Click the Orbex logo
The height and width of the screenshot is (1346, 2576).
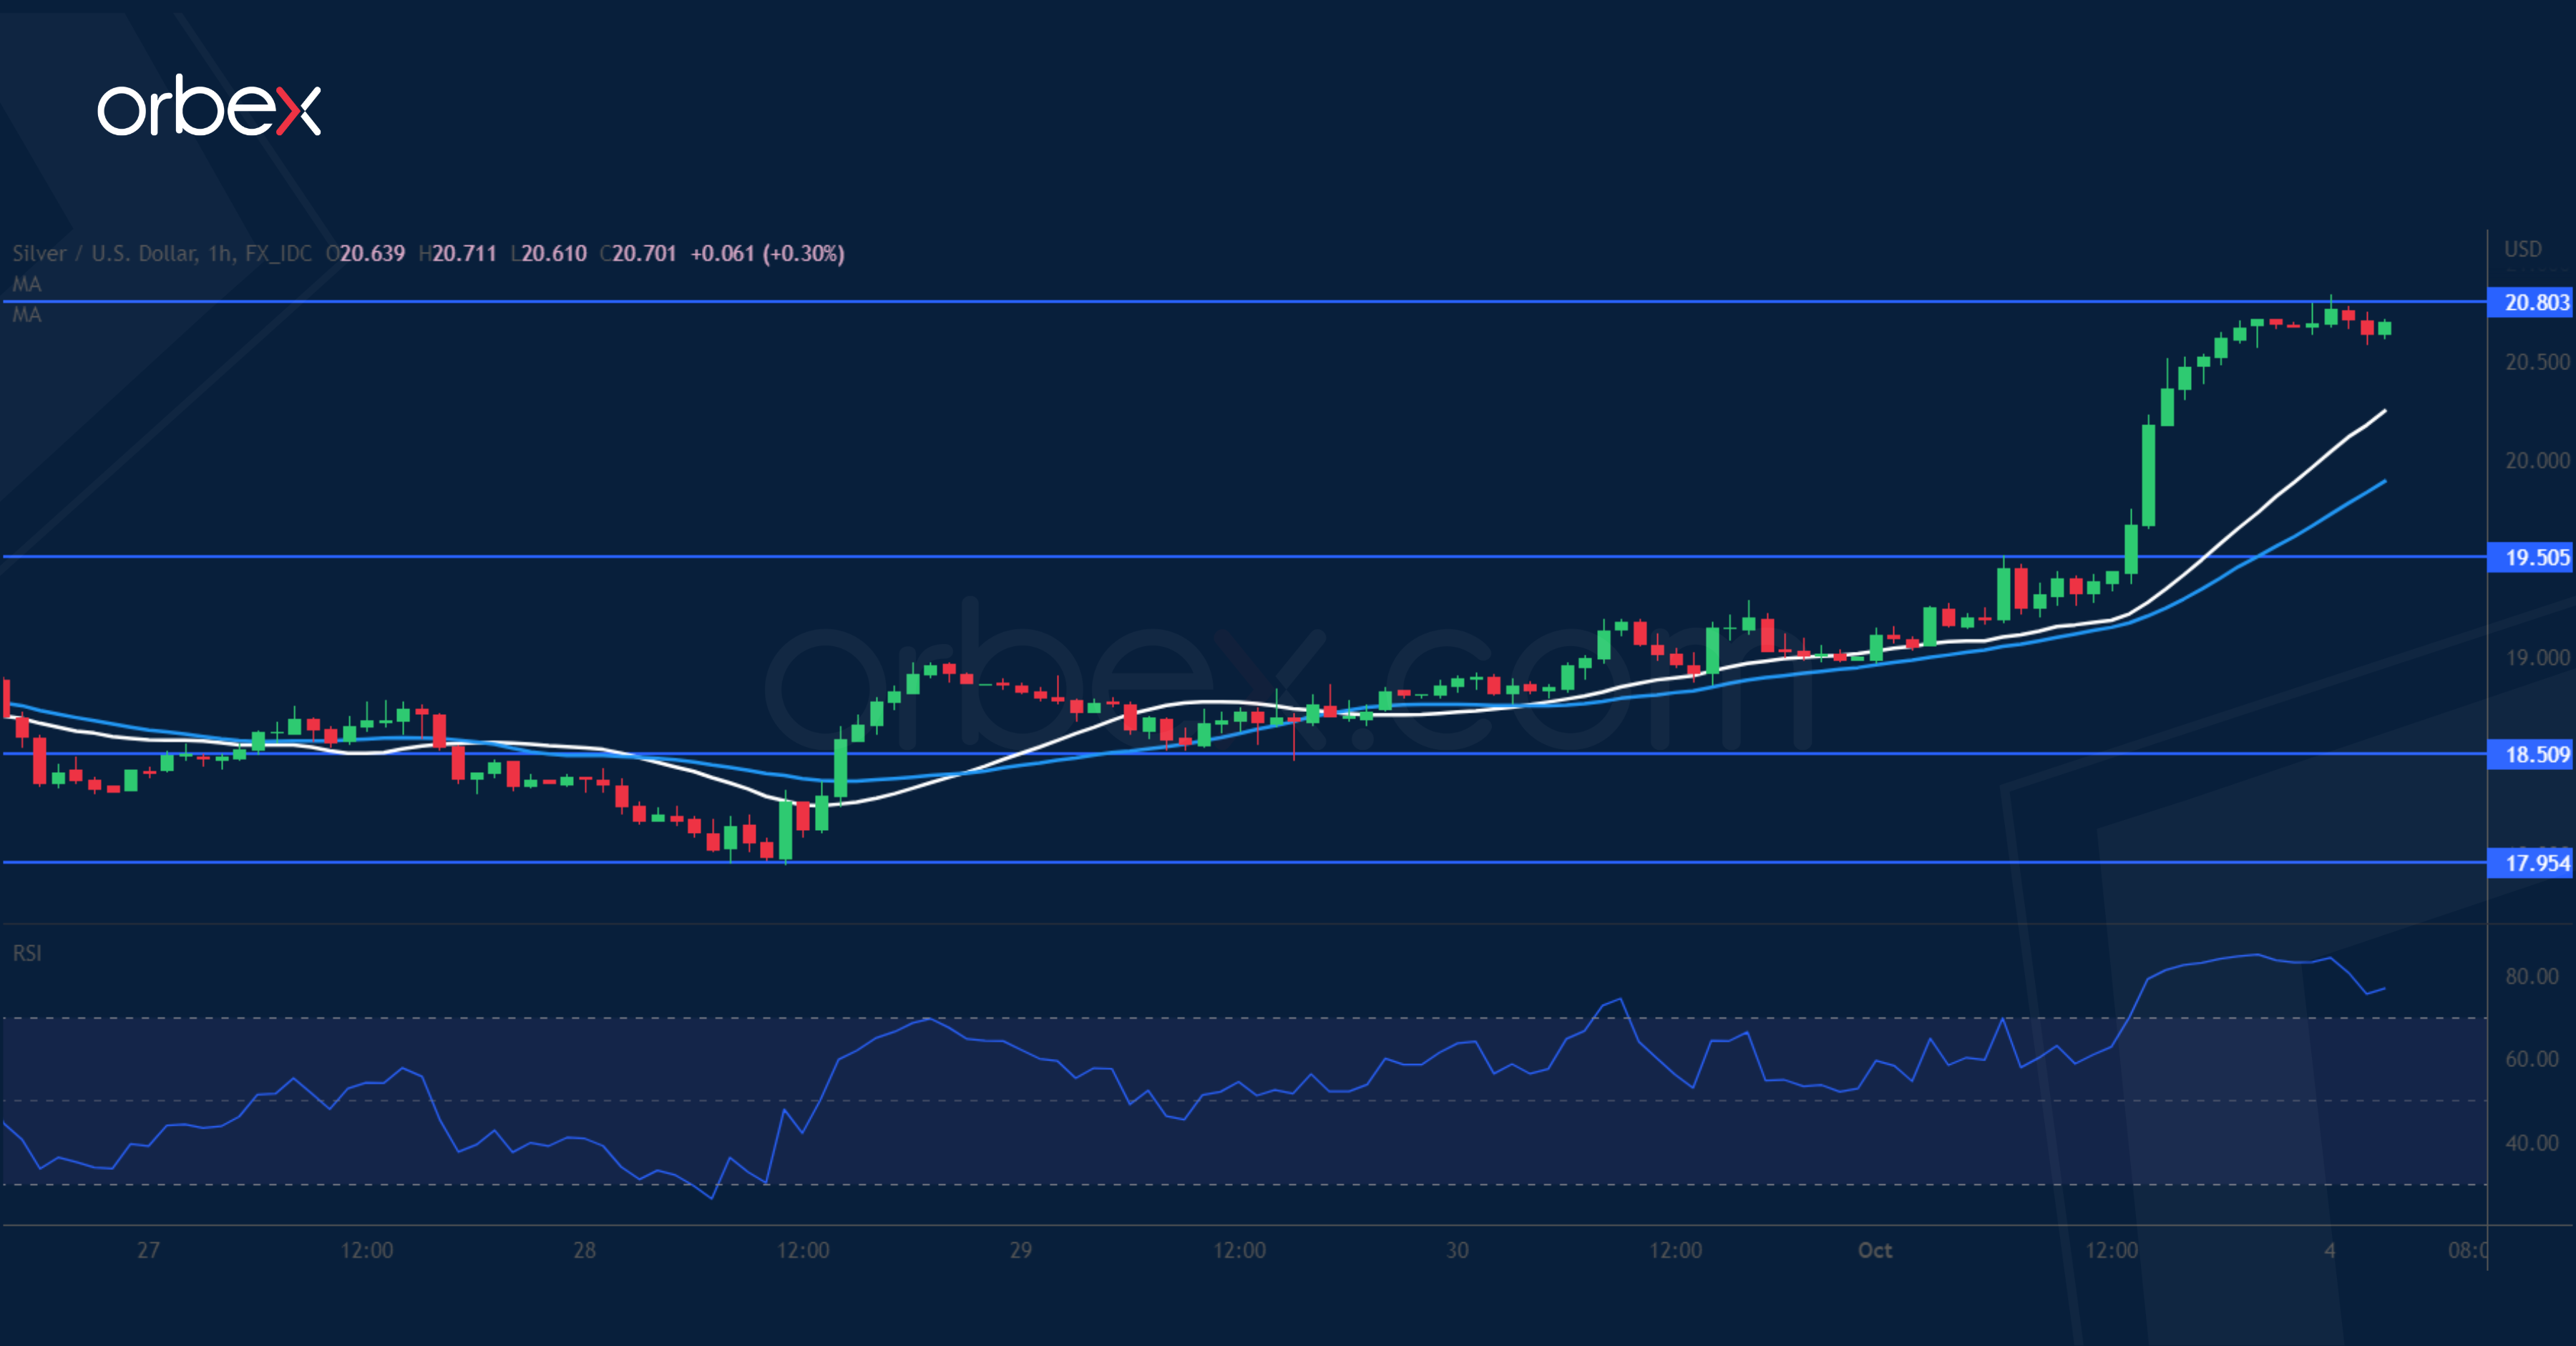[x=208, y=107]
